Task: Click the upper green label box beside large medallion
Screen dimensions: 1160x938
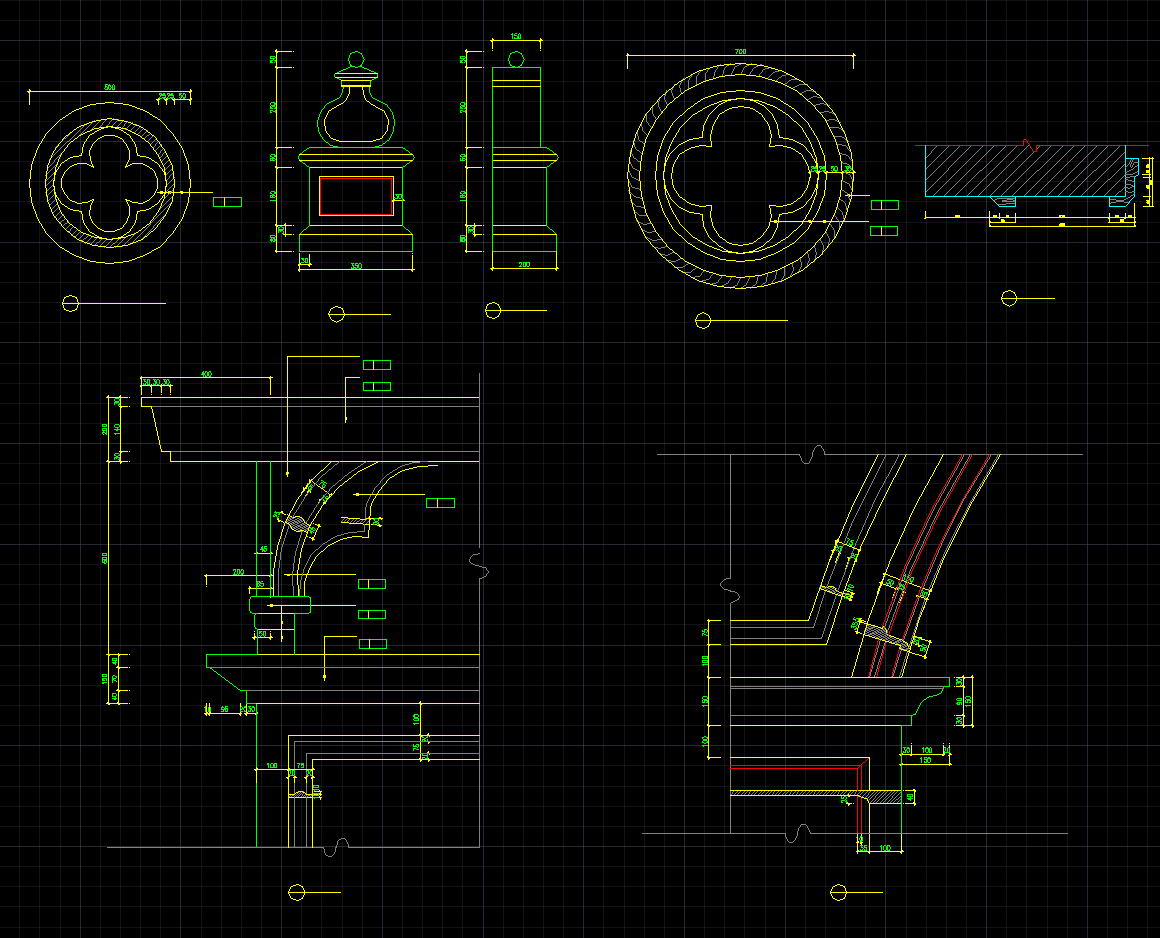Action: pyautogui.click(x=883, y=205)
